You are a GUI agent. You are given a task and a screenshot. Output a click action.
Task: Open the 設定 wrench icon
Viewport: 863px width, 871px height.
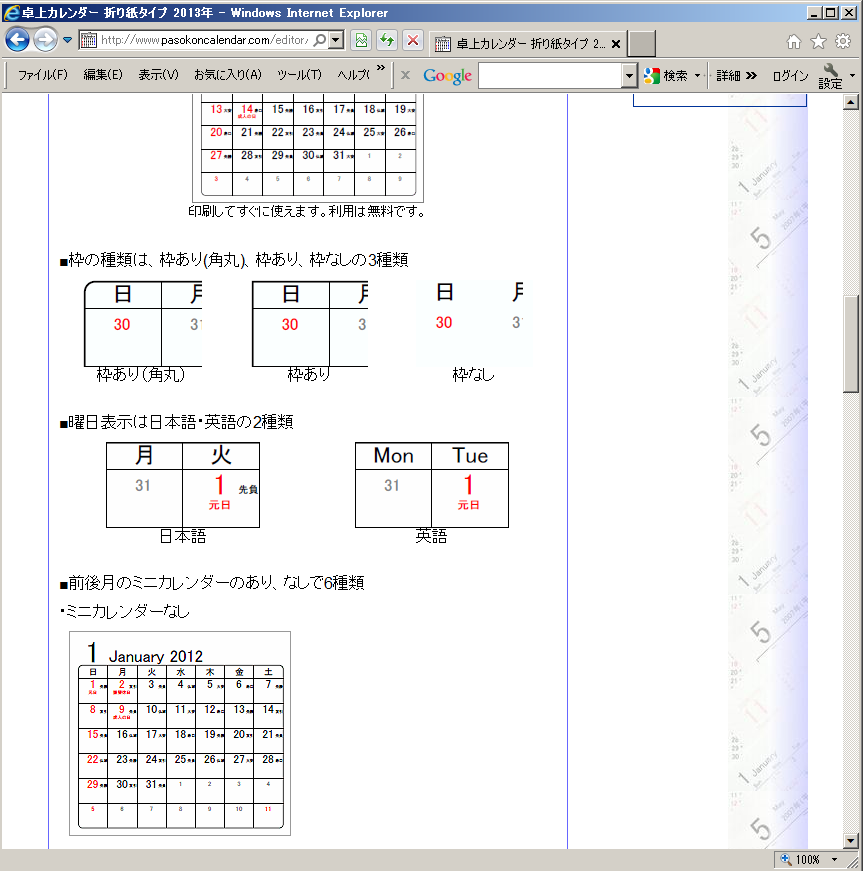[x=830, y=76]
